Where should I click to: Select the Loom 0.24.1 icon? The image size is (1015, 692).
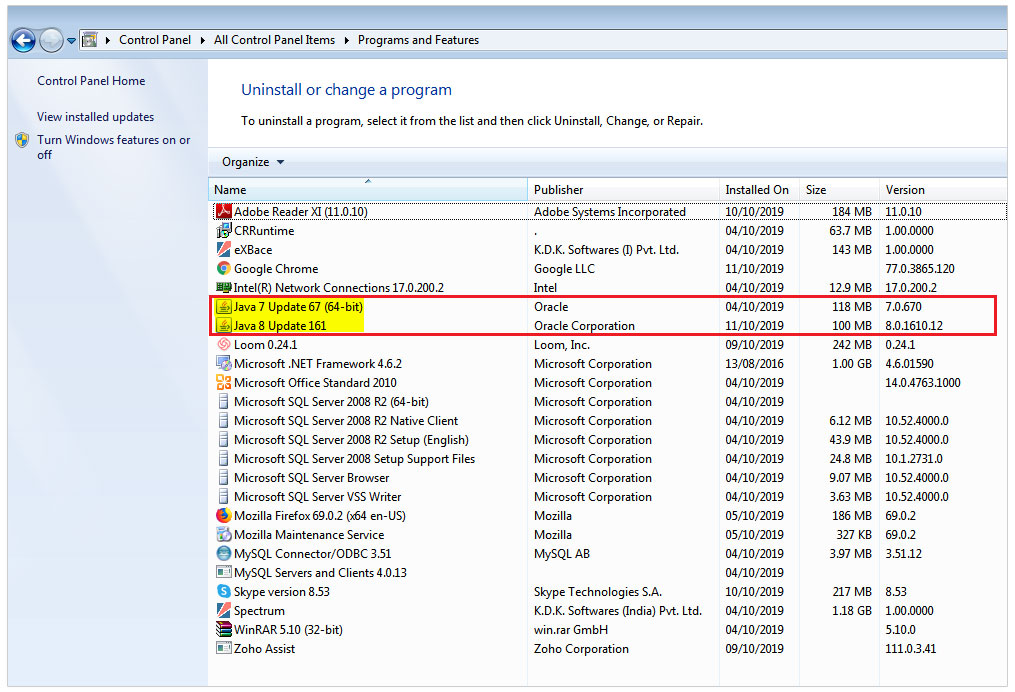point(223,344)
